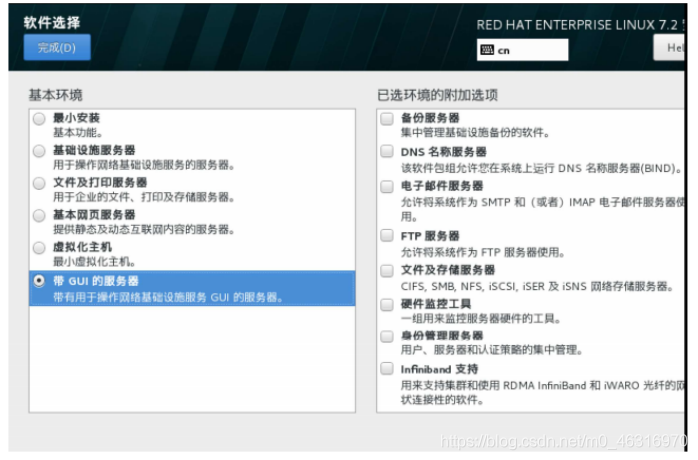Click the 集中管理基础设施备份的软件。 description
This screenshot has height=460, width=698.
[475, 133]
